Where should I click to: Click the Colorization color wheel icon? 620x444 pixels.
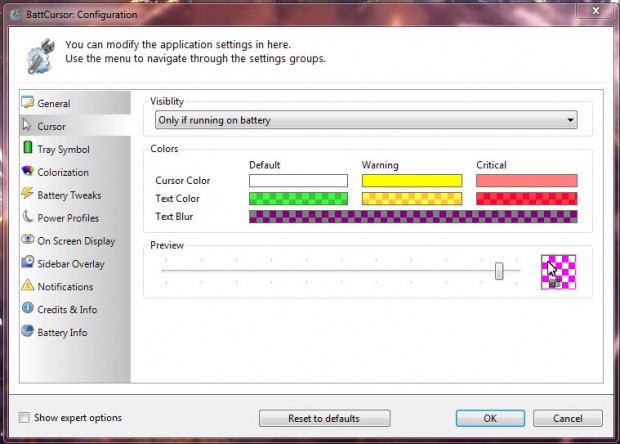[x=28, y=170]
